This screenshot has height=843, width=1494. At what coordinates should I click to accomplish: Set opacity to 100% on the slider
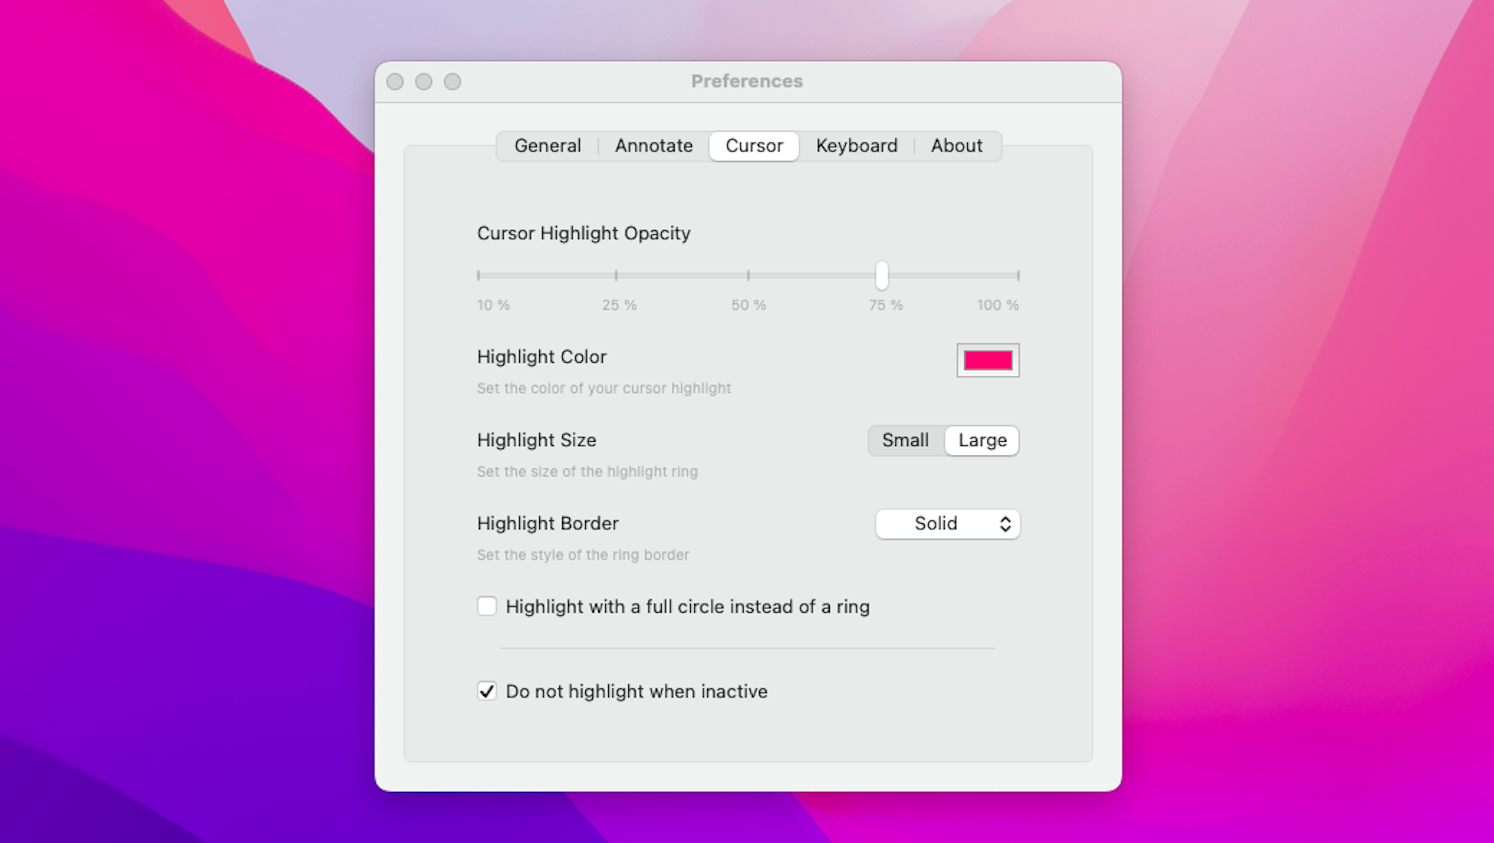pyautogui.click(x=1017, y=275)
